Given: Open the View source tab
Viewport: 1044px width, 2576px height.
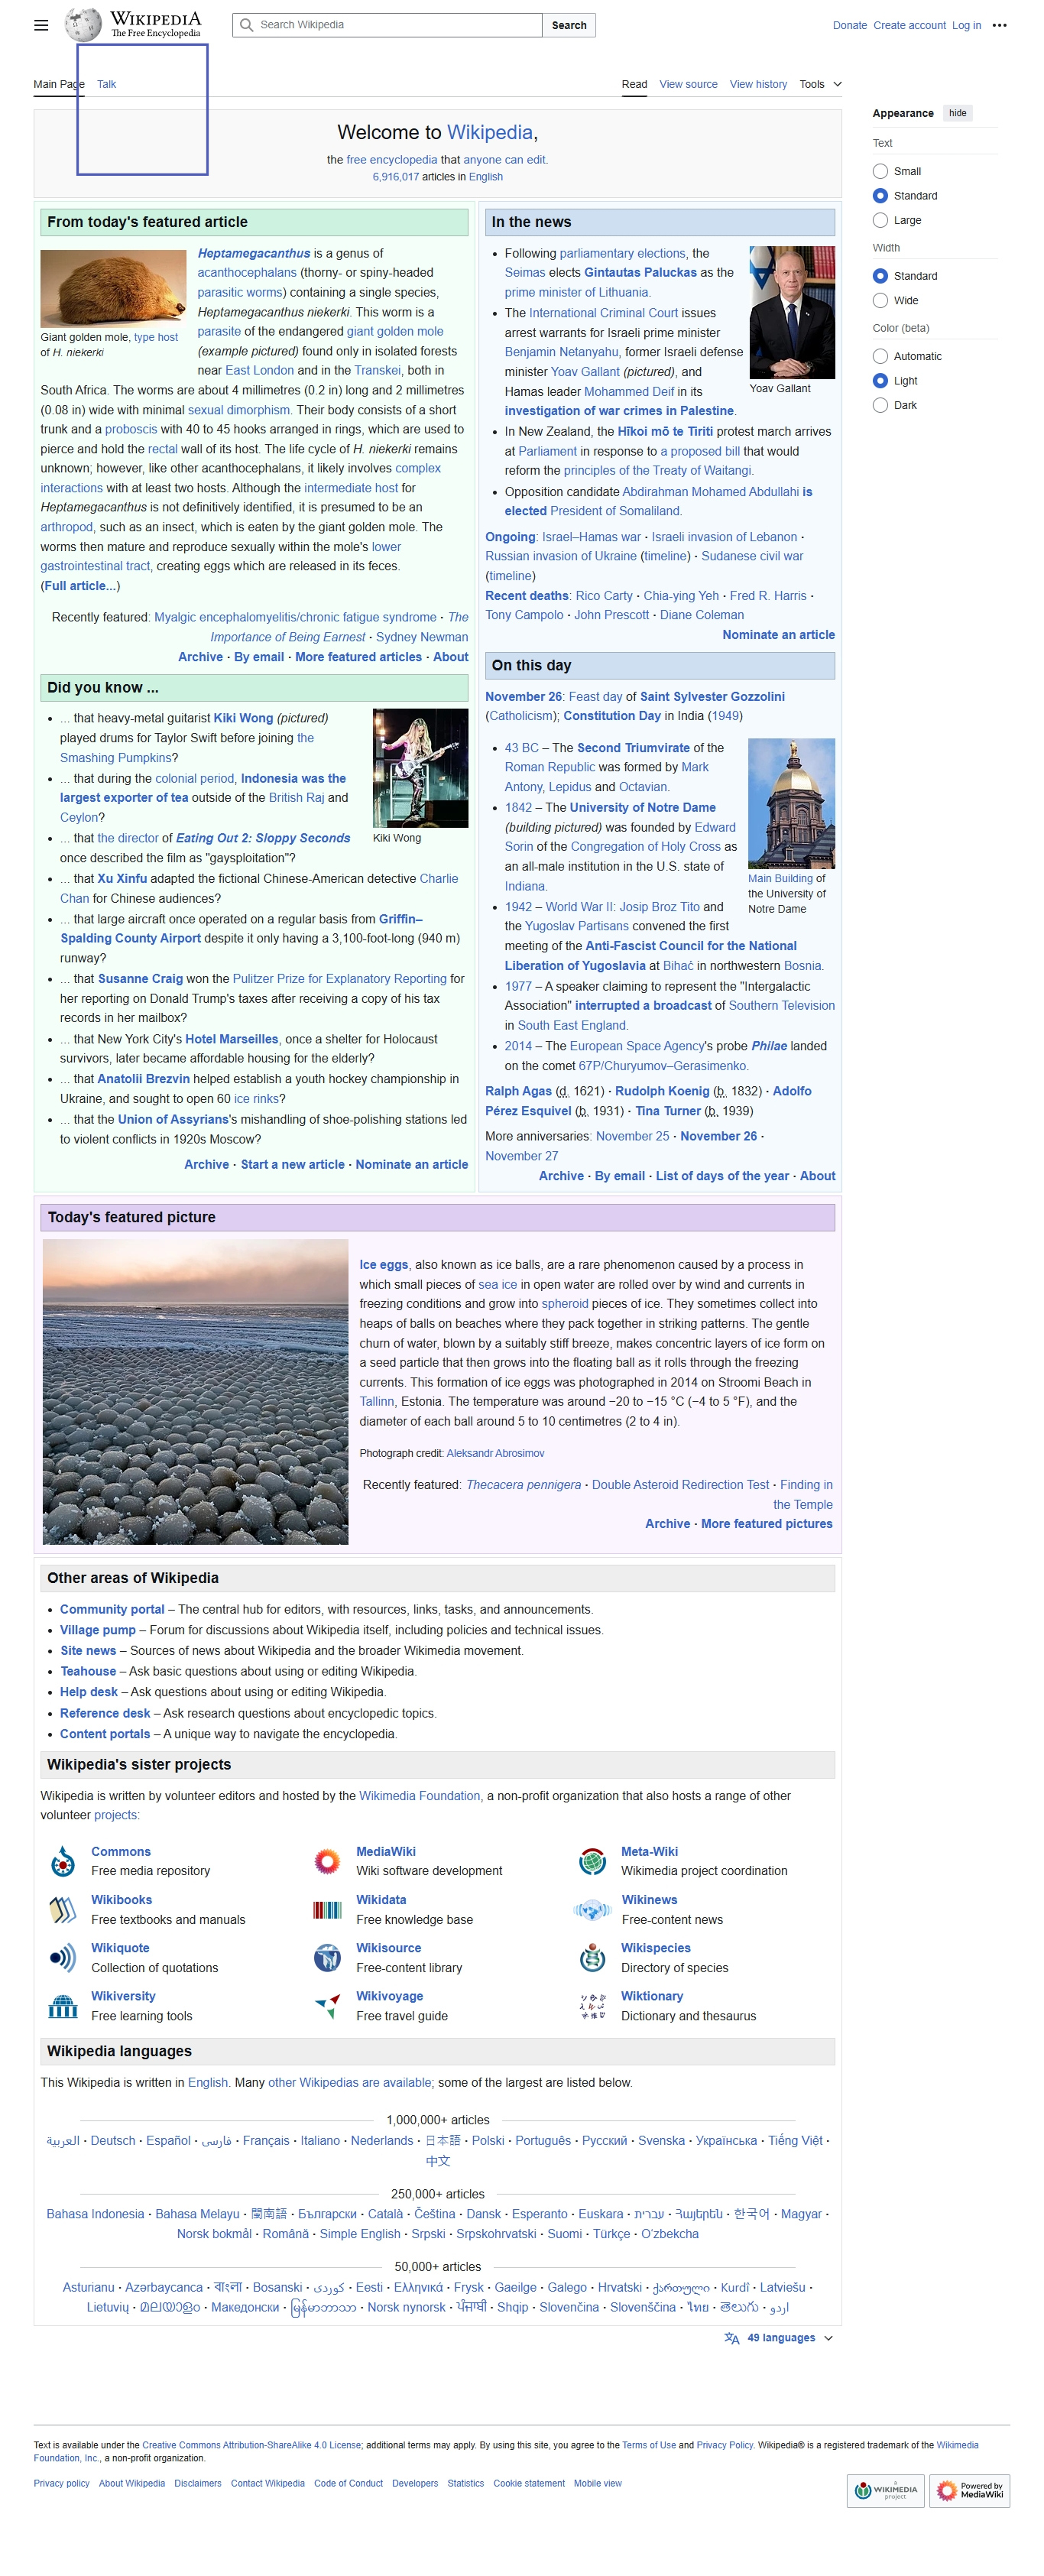Looking at the screenshot, I should tap(688, 84).
